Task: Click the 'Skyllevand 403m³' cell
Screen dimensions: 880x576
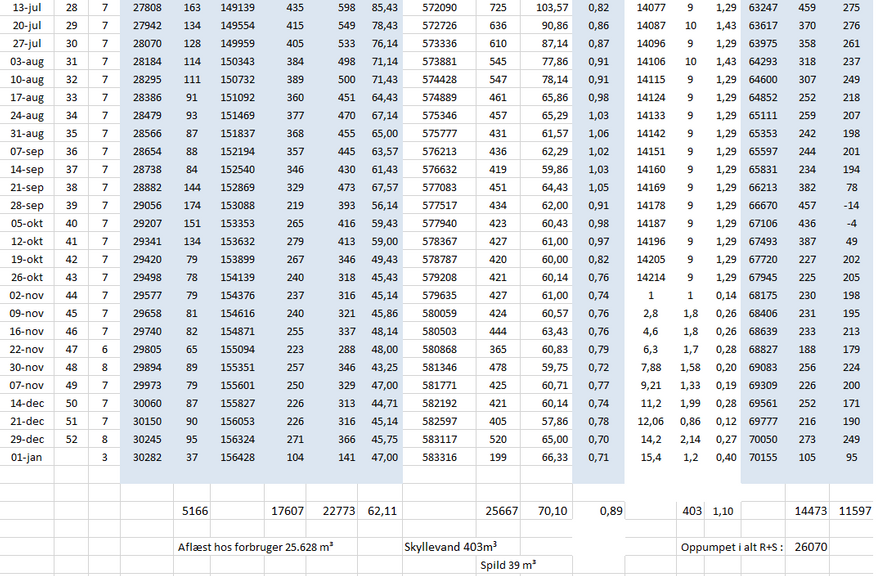Action: click(x=450, y=547)
